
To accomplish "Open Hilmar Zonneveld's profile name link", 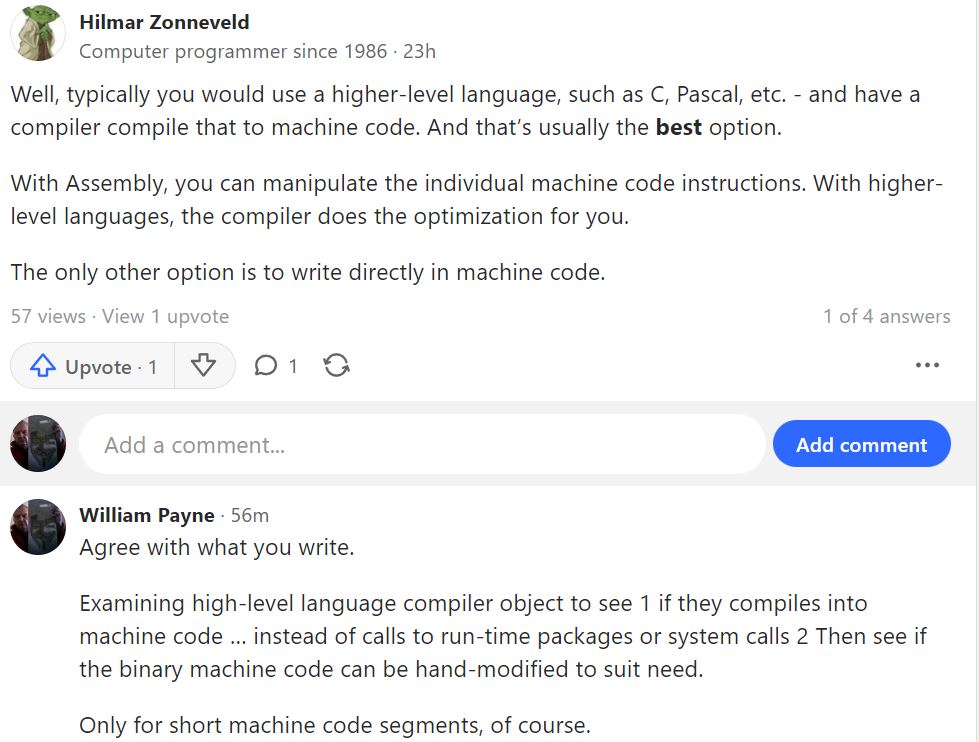I will (164, 22).
